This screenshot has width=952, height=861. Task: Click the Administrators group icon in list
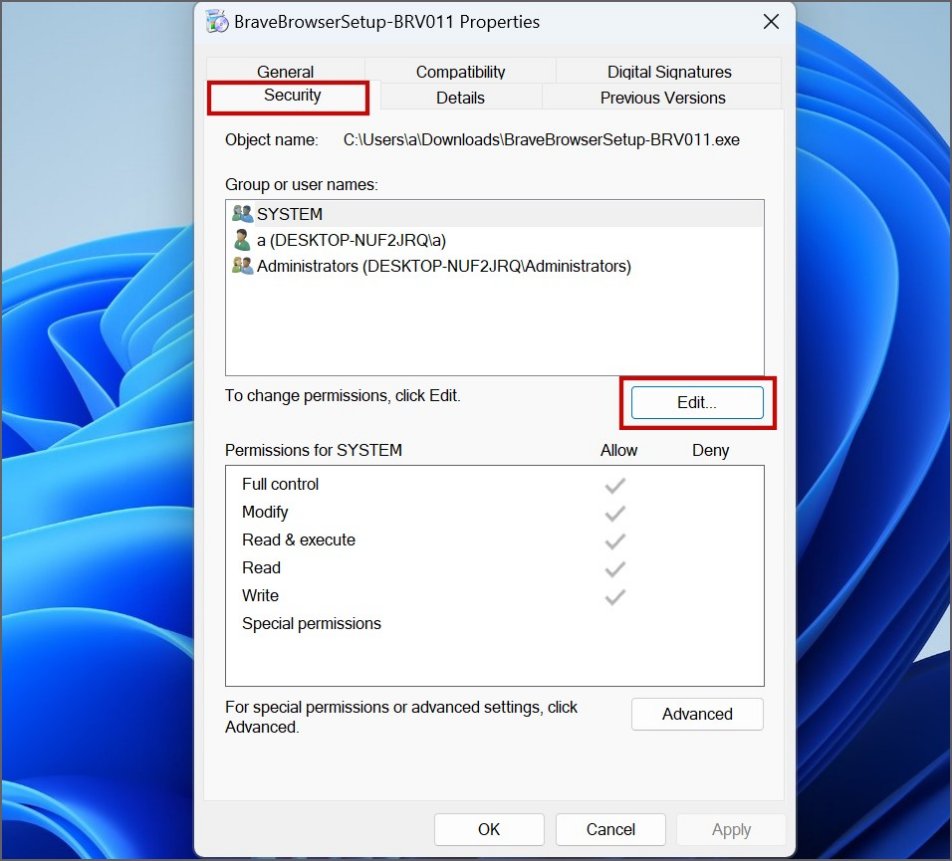click(242, 266)
